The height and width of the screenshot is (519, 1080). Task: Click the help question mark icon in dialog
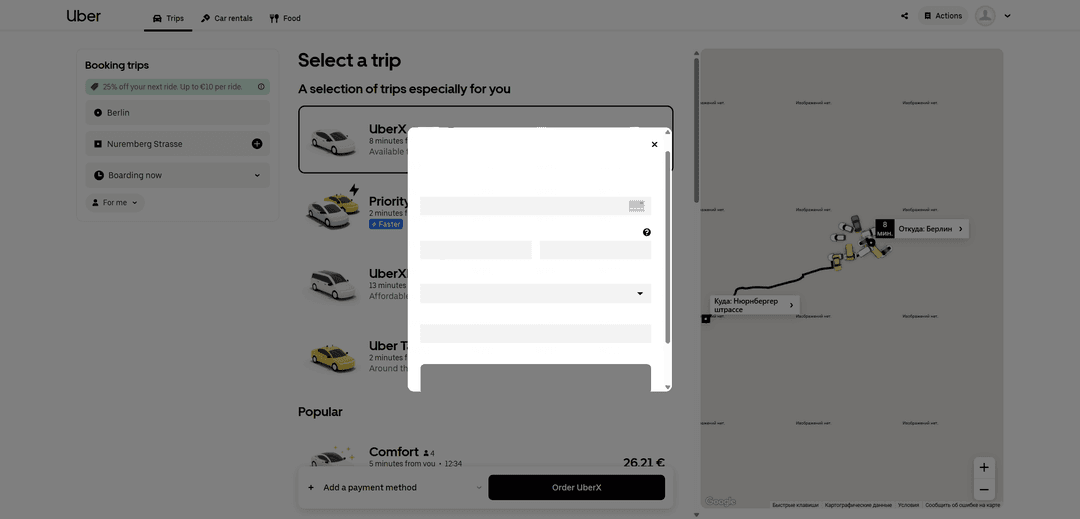[647, 232]
